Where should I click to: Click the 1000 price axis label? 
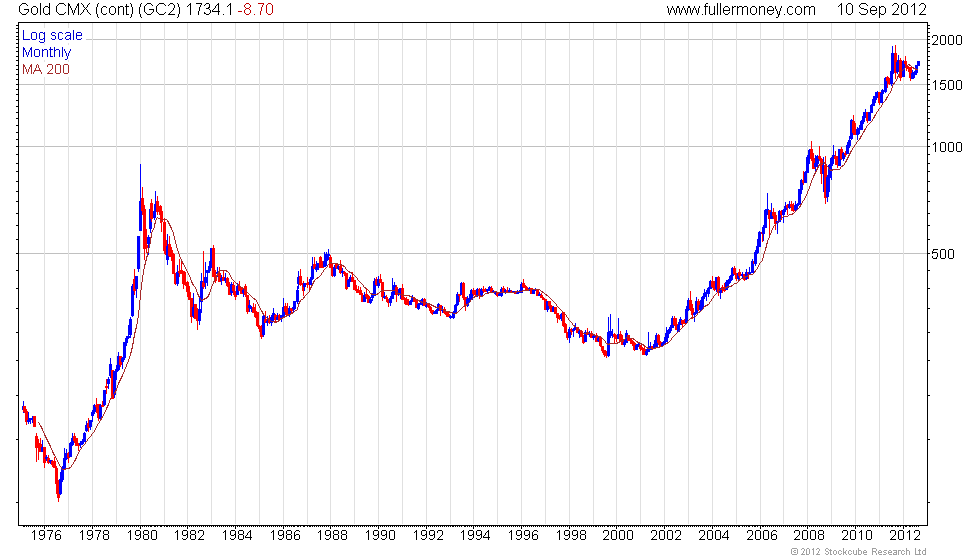(947, 147)
